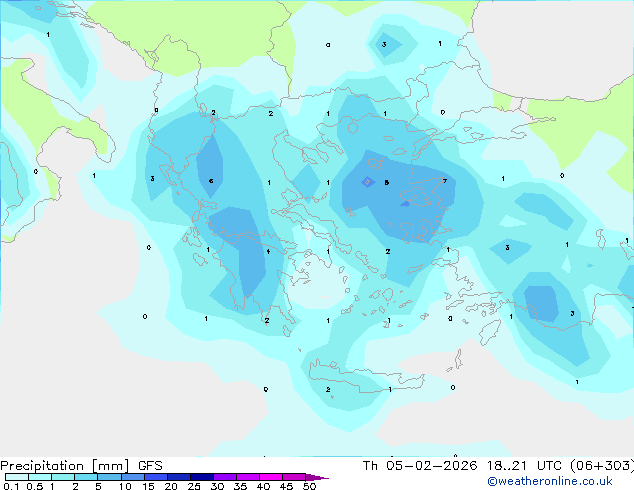Click the legend label '45'
The image size is (634, 490).
click(x=287, y=486)
